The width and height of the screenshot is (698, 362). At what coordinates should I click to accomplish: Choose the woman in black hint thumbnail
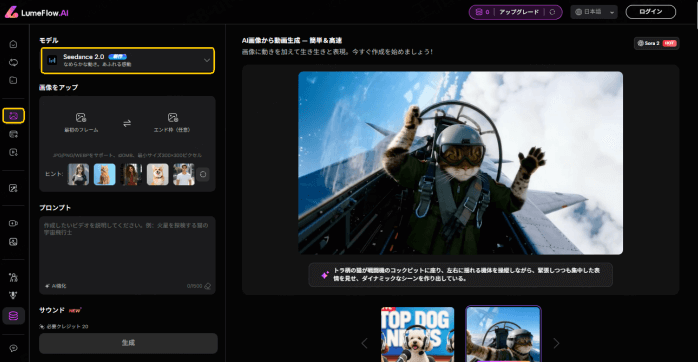click(x=78, y=174)
